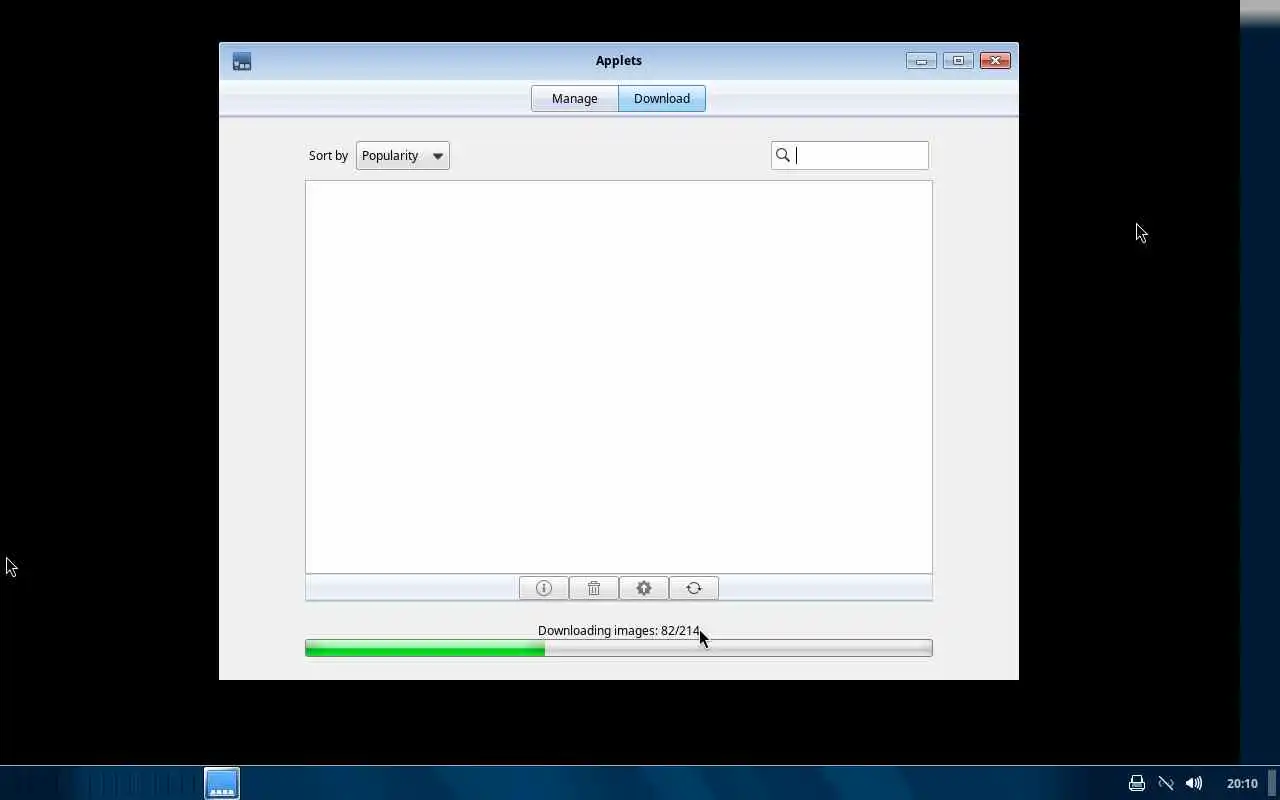Maximize the Applets window
This screenshot has width=1280, height=800.
pos(958,61)
